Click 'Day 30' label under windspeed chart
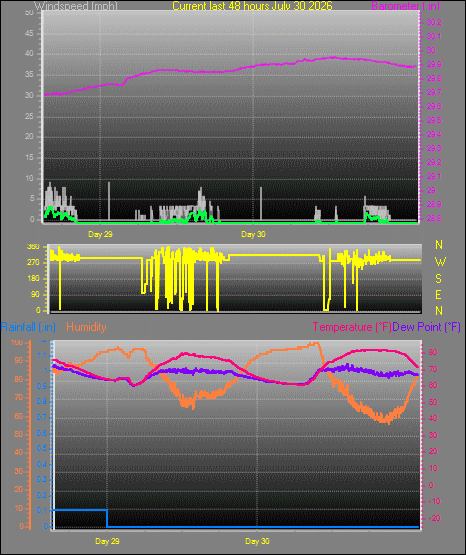This screenshot has height=555, width=466. [253, 234]
